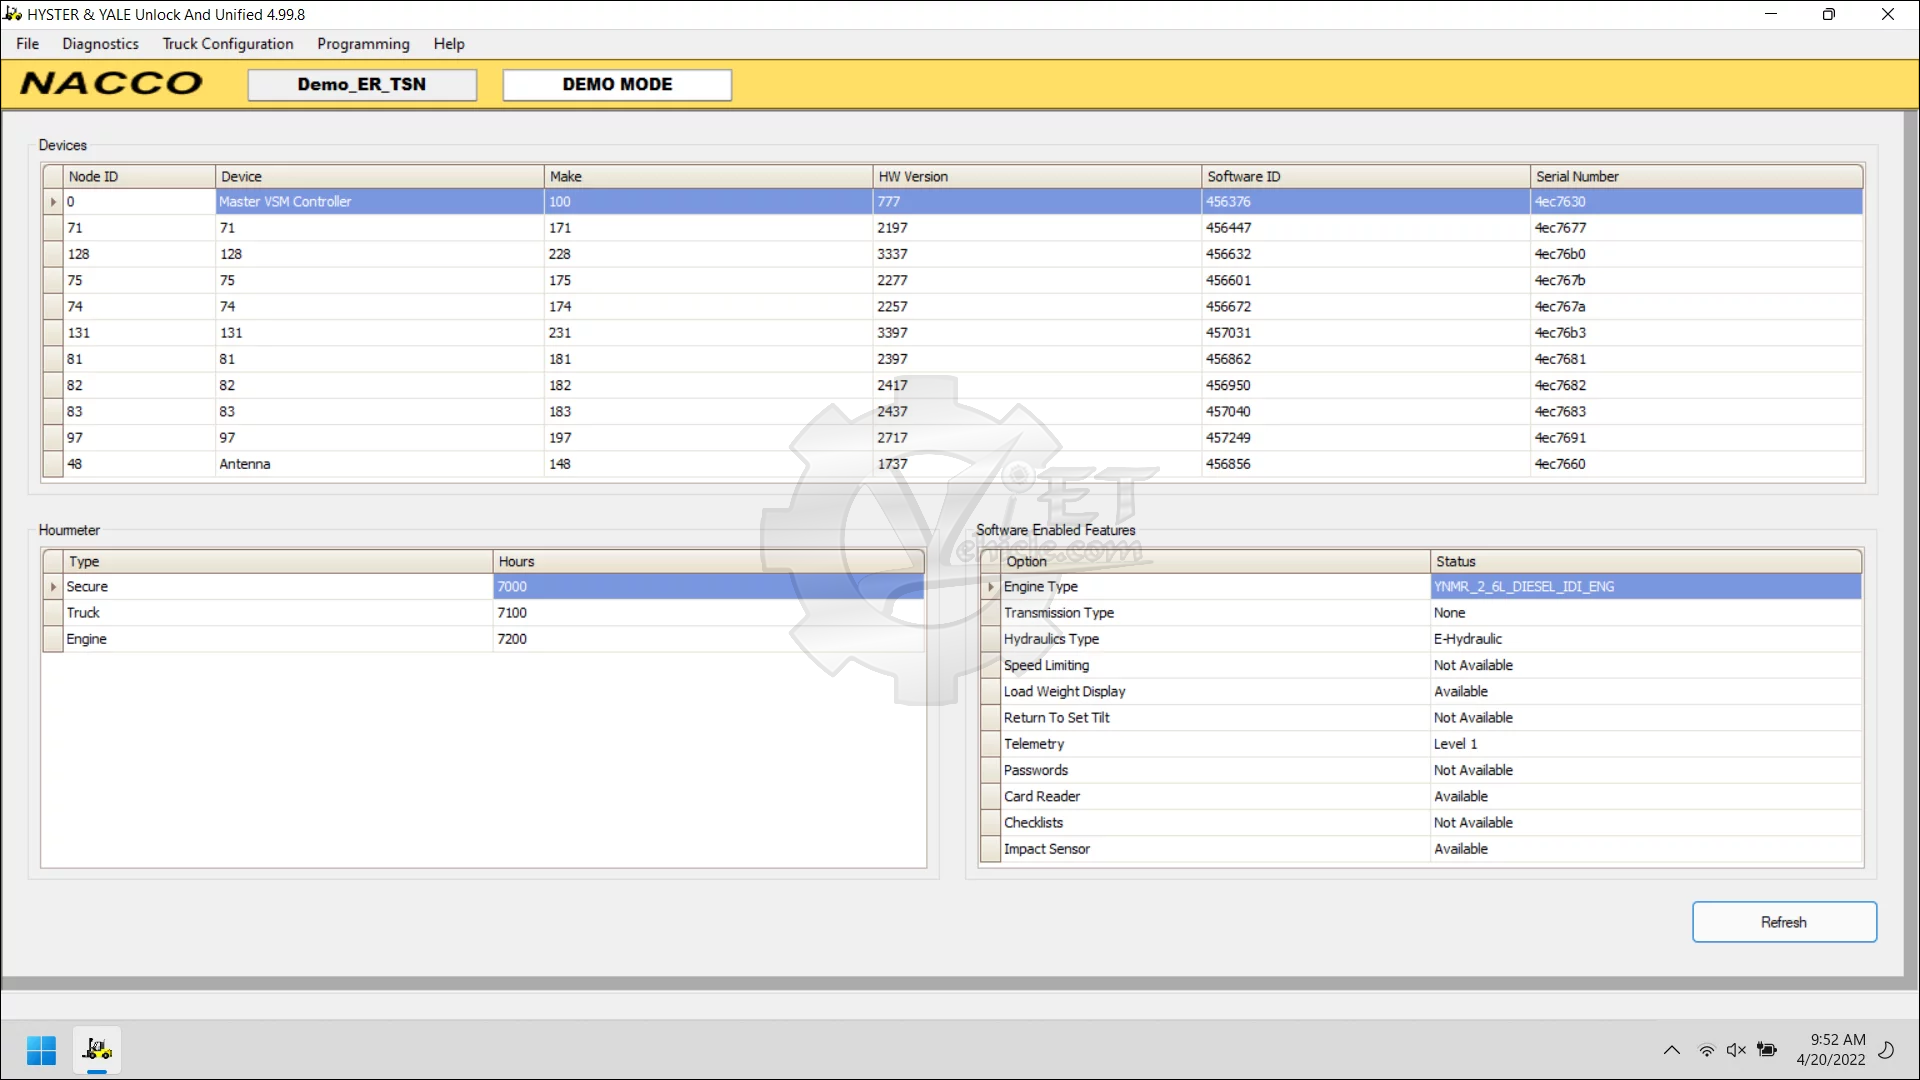
Task: Click the row arrow indicator for Node 0
Action: (x=53, y=202)
